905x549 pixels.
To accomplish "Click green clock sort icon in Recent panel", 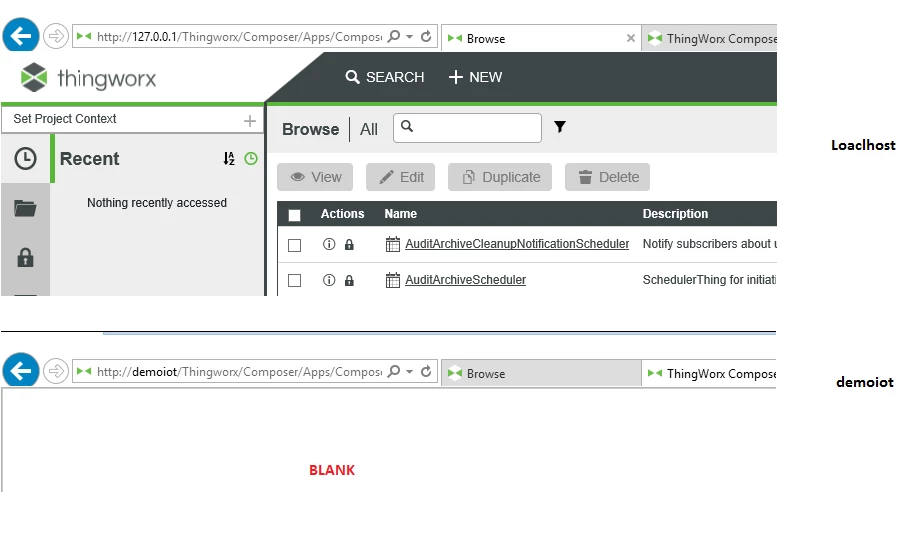I will point(251,159).
